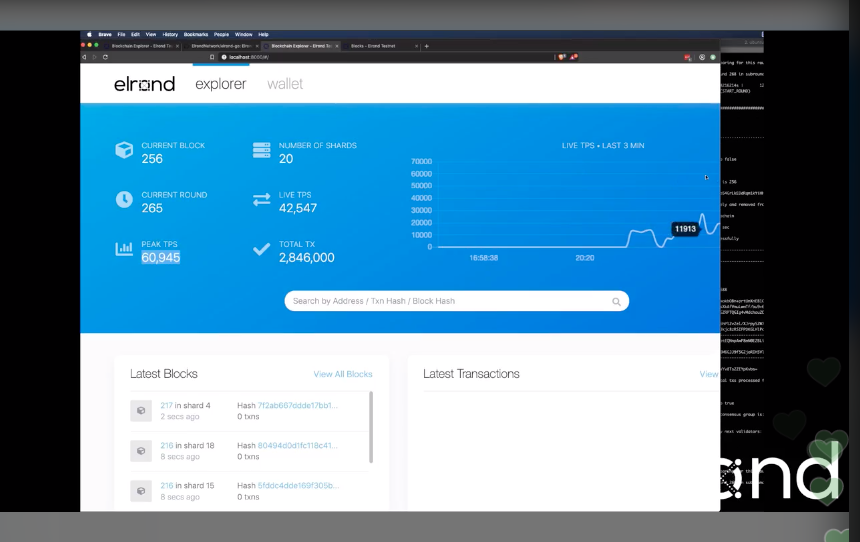
Task: Click the 42,547 Live TPS value
Action: click(298, 208)
